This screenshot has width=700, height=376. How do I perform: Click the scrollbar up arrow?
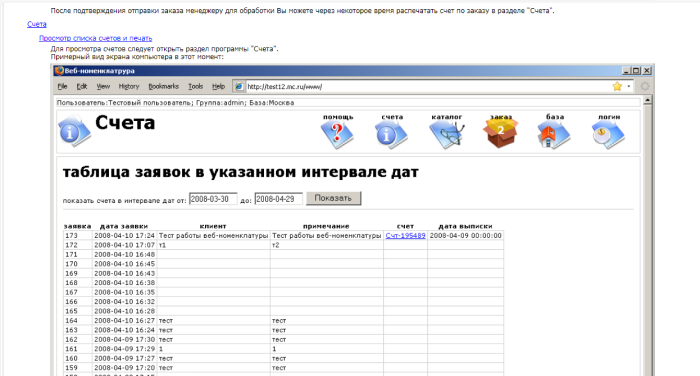(647, 101)
